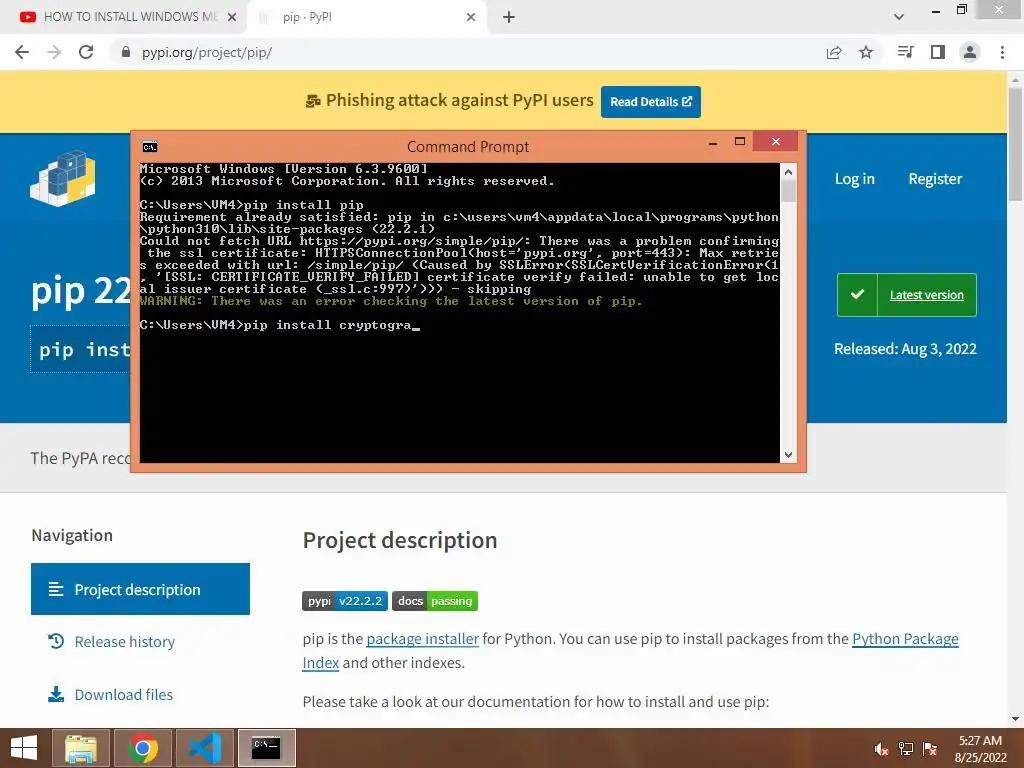
Task: Click the Project description heading
Action: pos(400,540)
